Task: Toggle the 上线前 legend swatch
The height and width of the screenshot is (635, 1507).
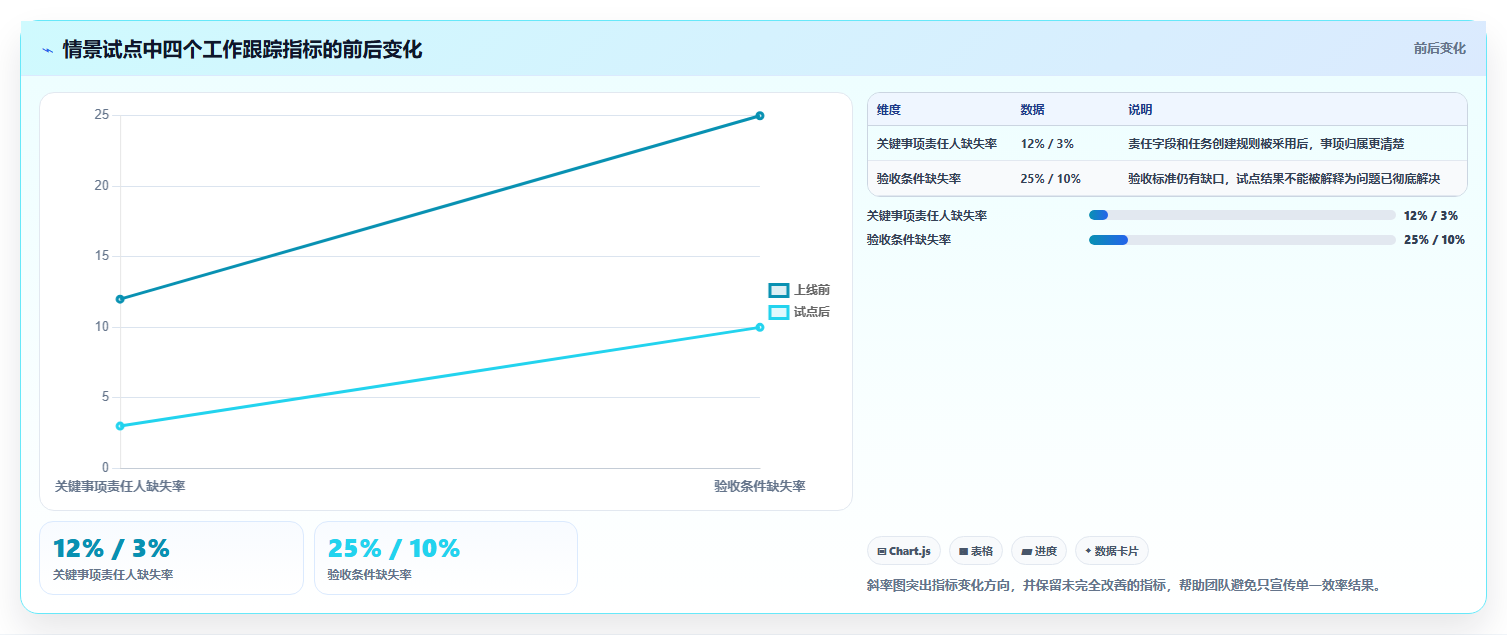Action: coord(779,290)
